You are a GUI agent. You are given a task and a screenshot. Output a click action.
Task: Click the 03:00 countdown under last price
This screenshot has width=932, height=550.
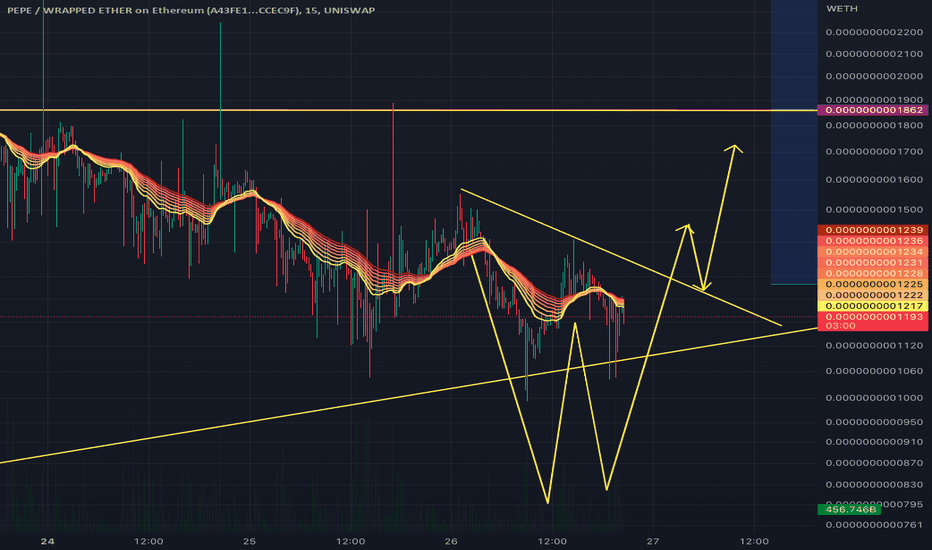(x=840, y=326)
